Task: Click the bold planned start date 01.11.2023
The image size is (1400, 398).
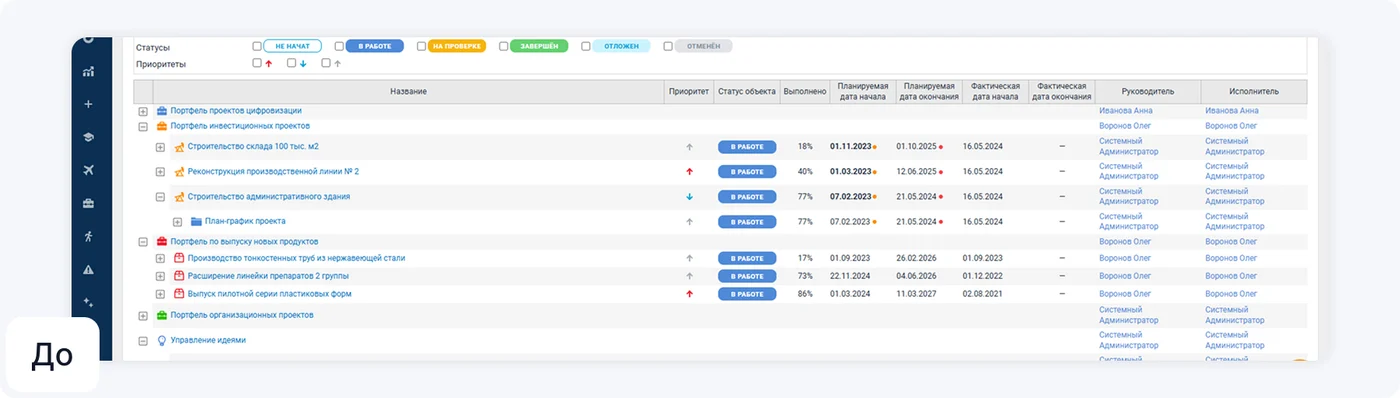Action: pos(850,147)
